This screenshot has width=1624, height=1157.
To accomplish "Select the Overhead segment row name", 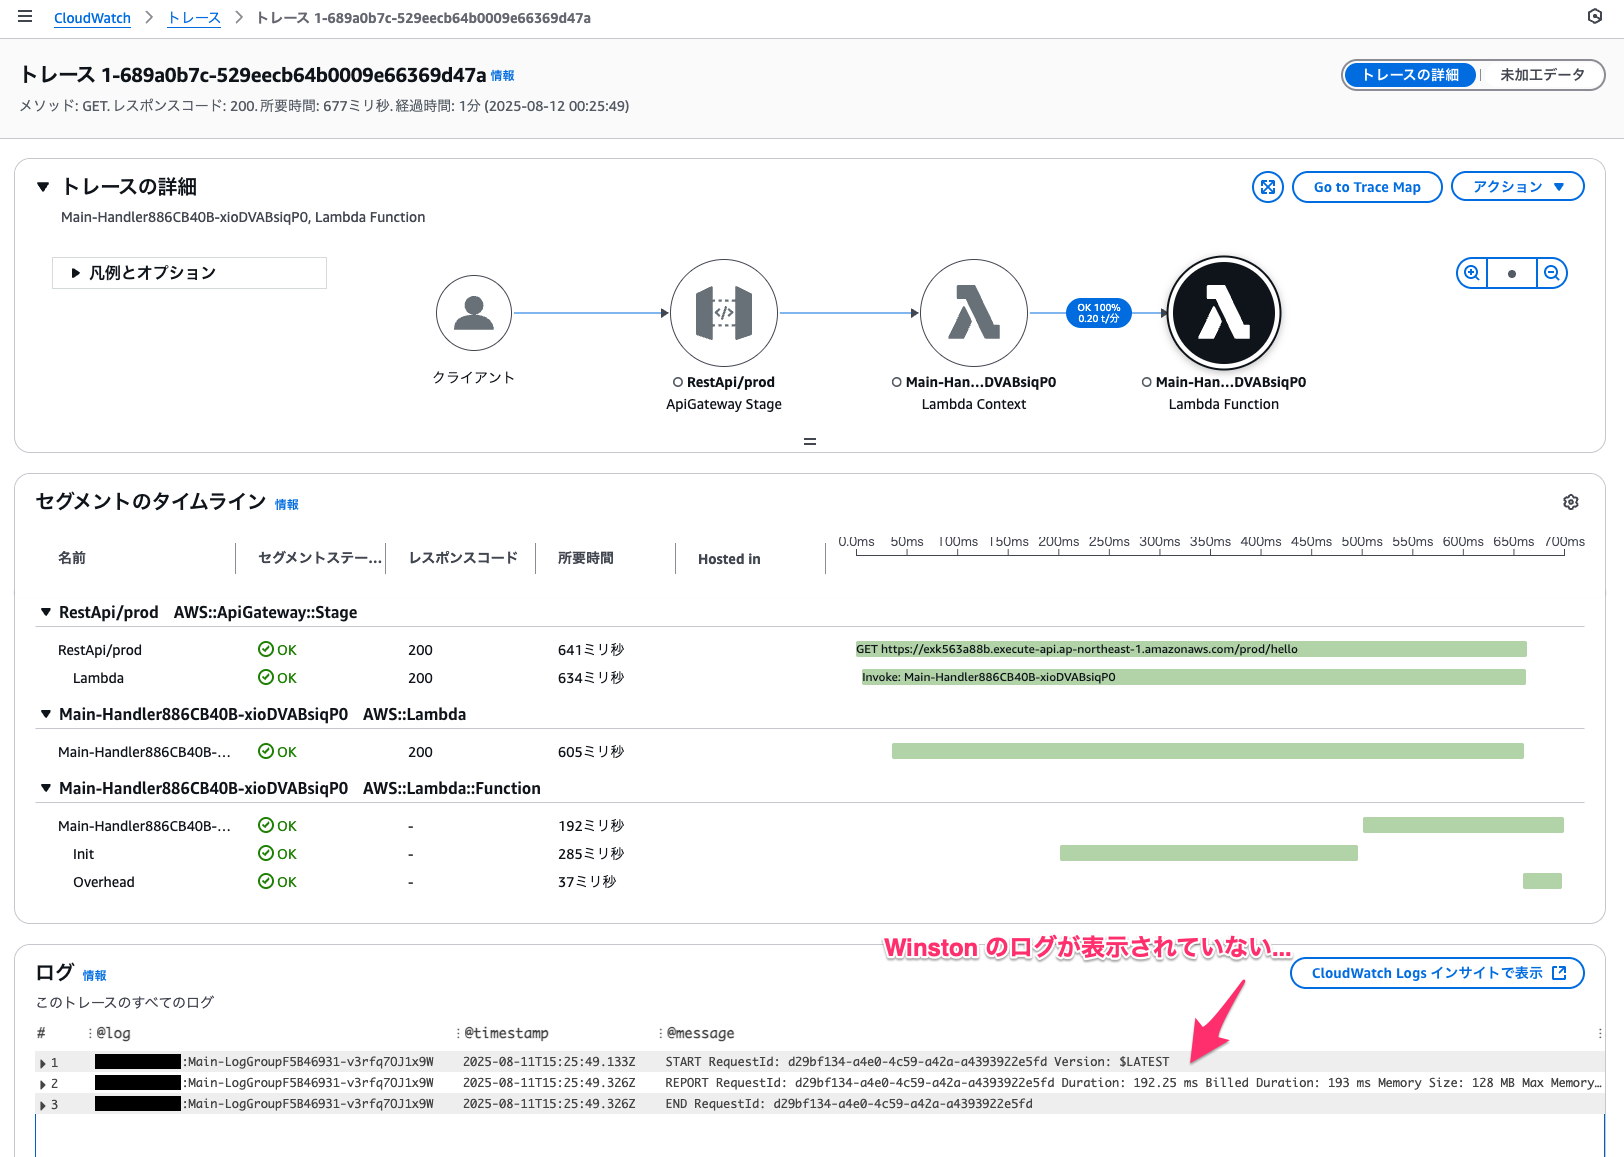I will pyautogui.click(x=104, y=882).
